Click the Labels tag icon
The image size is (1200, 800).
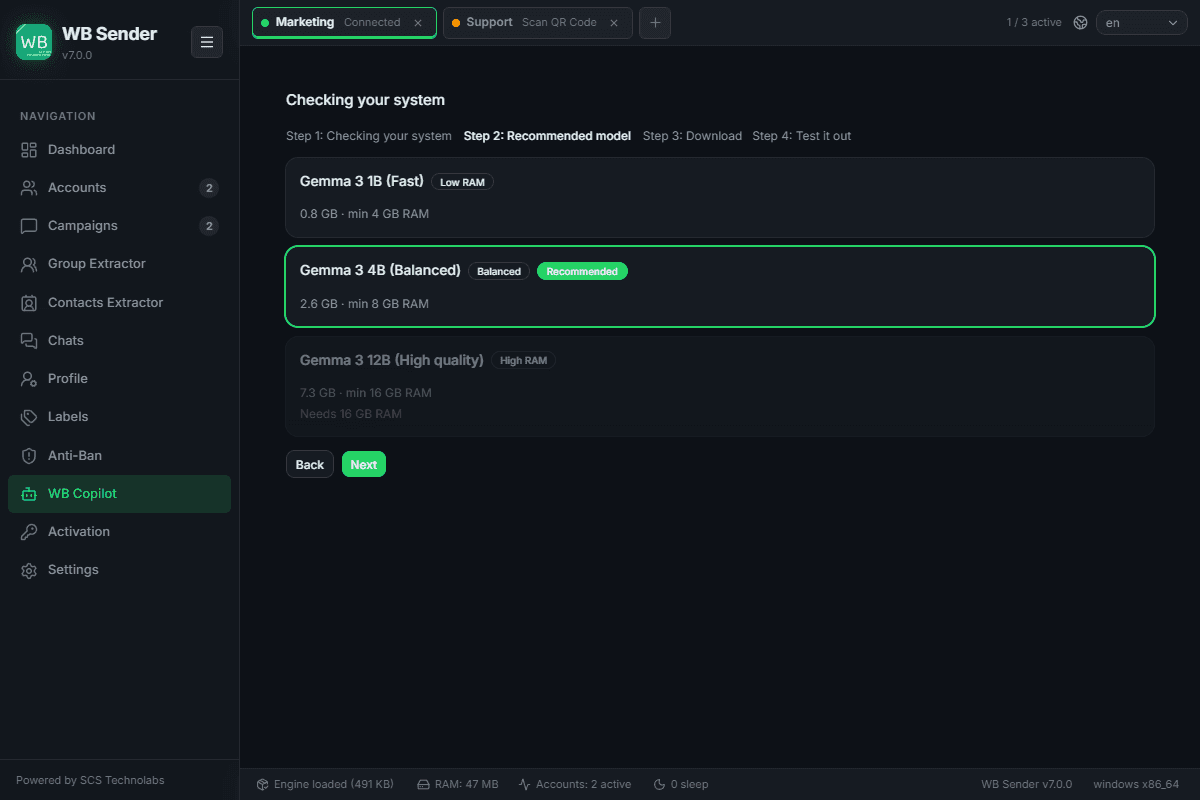(x=29, y=417)
